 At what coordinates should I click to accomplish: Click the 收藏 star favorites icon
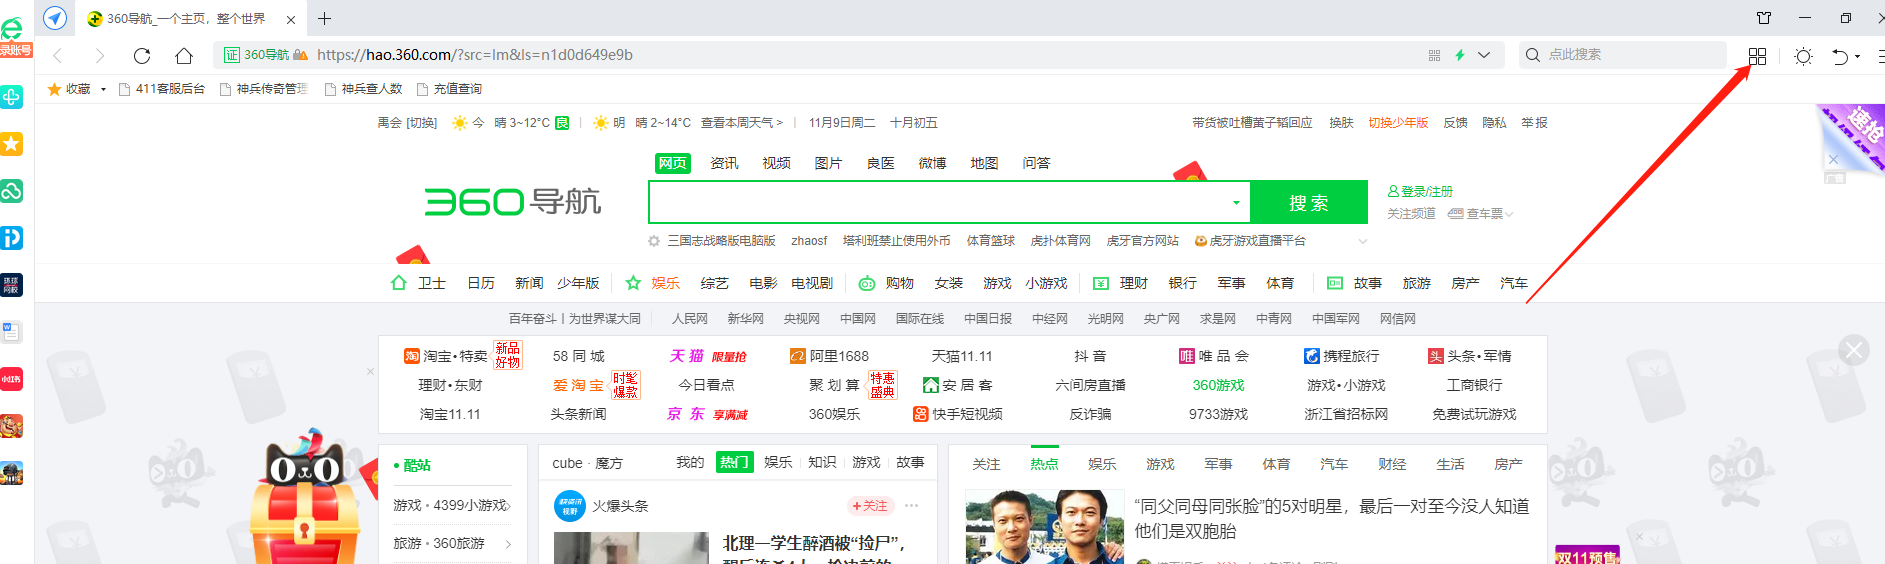54,89
